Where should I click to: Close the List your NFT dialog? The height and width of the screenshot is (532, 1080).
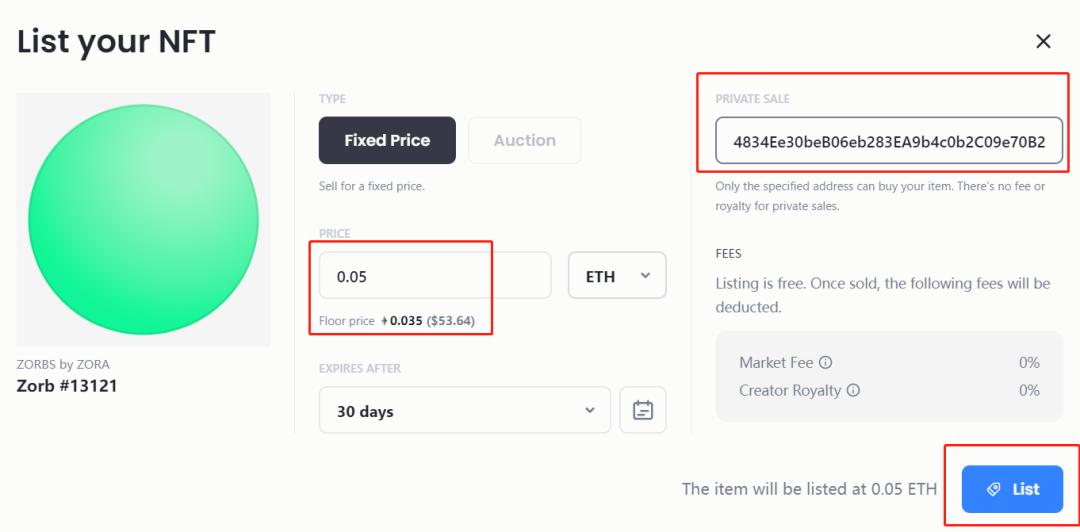tap(1043, 41)
